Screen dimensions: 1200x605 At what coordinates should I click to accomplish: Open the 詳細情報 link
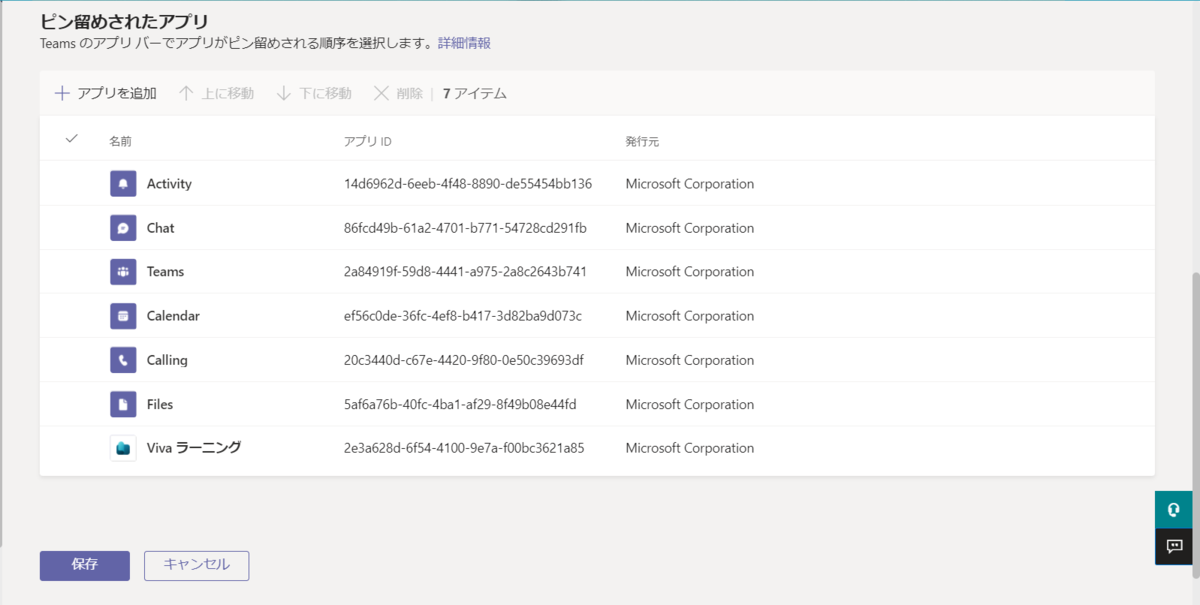pyautogui.click(x=464, y=43)
